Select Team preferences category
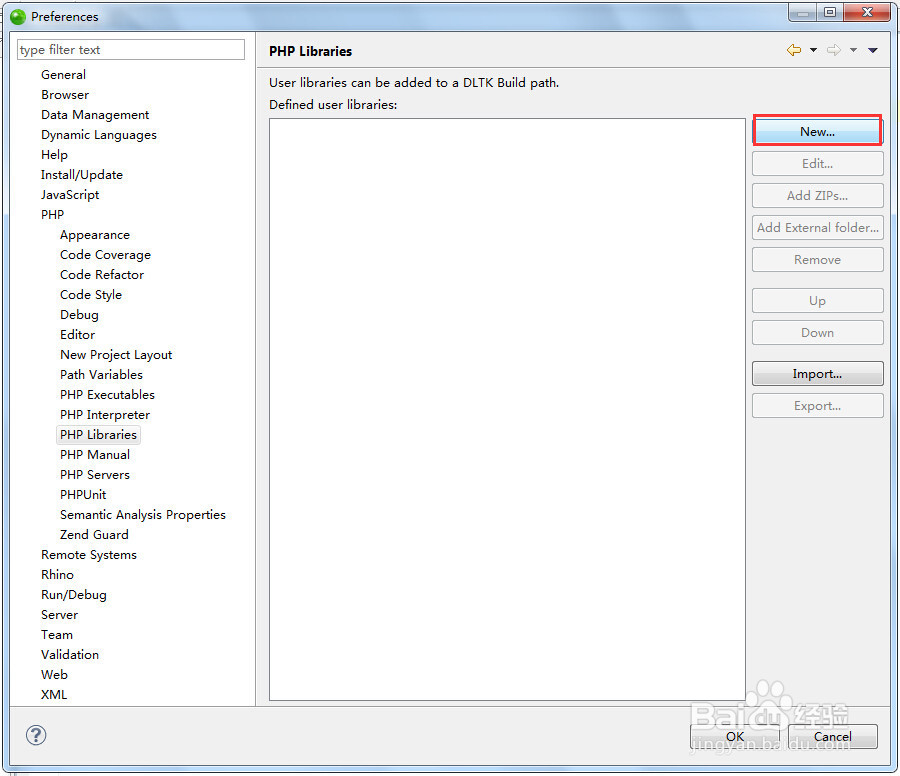 [x=57, y=635]
